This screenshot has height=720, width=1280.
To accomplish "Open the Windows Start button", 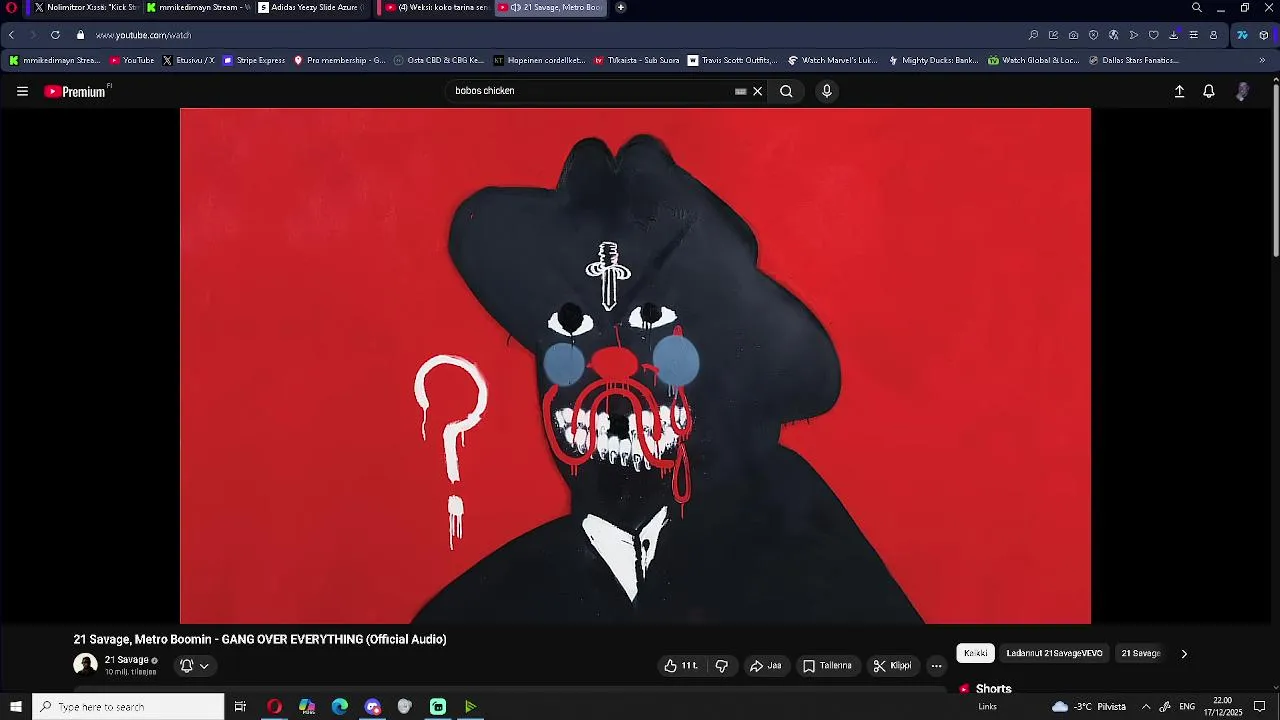I will pyautogui.click(x=16, y=707).
